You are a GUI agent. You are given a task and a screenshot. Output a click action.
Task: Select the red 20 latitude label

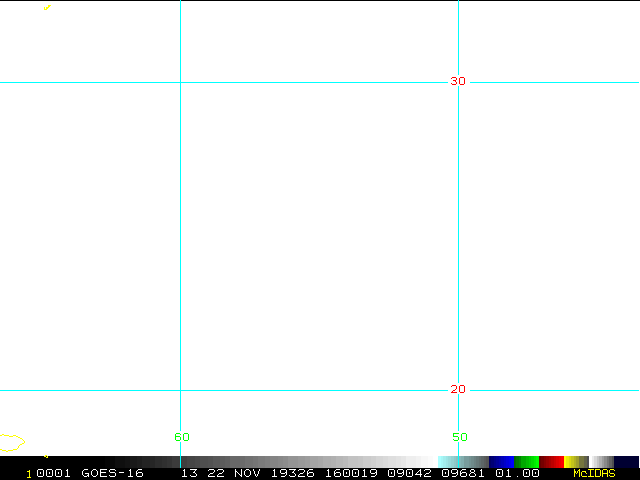point(458,389)
